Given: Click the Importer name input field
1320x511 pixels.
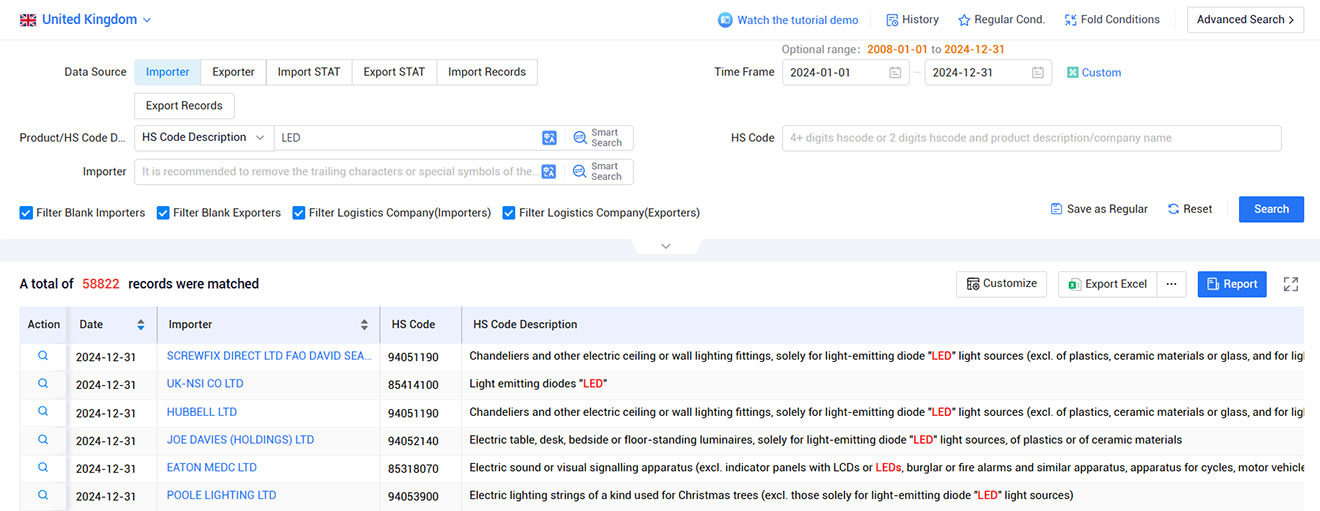Looking at the screenshot, I should [337, 172].
